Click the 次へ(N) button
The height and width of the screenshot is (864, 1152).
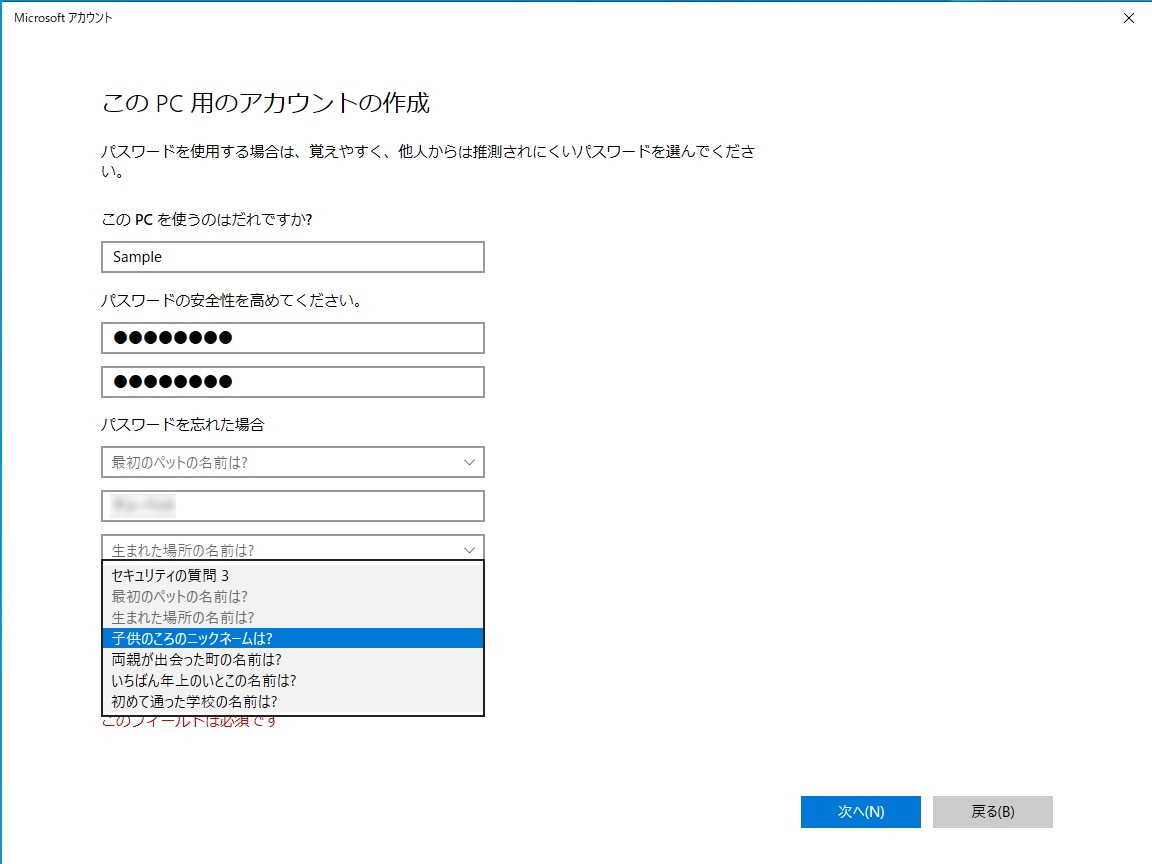click(859, 811)
